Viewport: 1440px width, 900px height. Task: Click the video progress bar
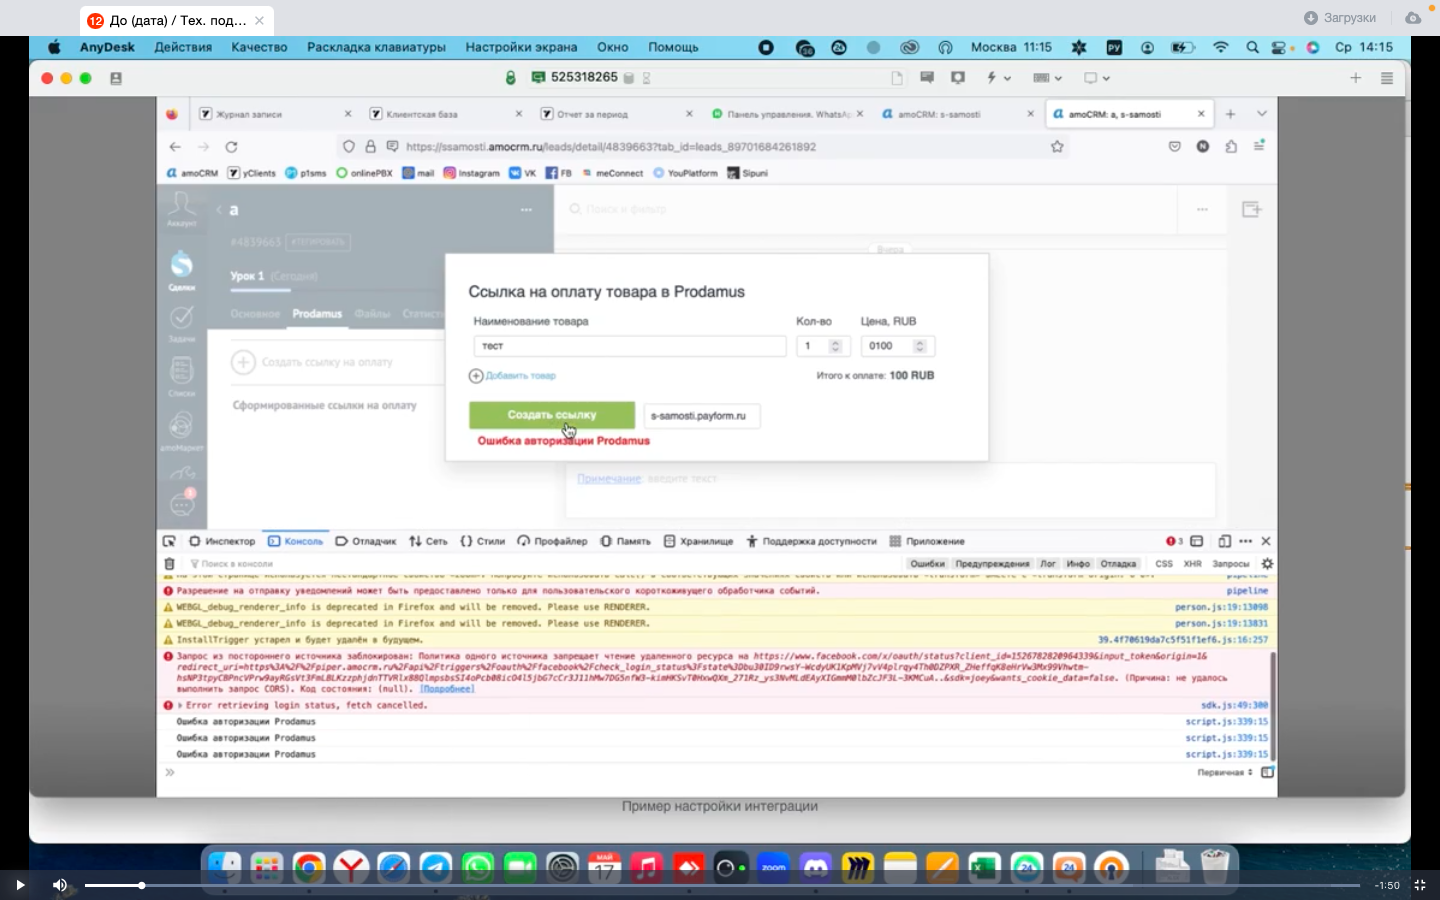[x=722, y=885]
